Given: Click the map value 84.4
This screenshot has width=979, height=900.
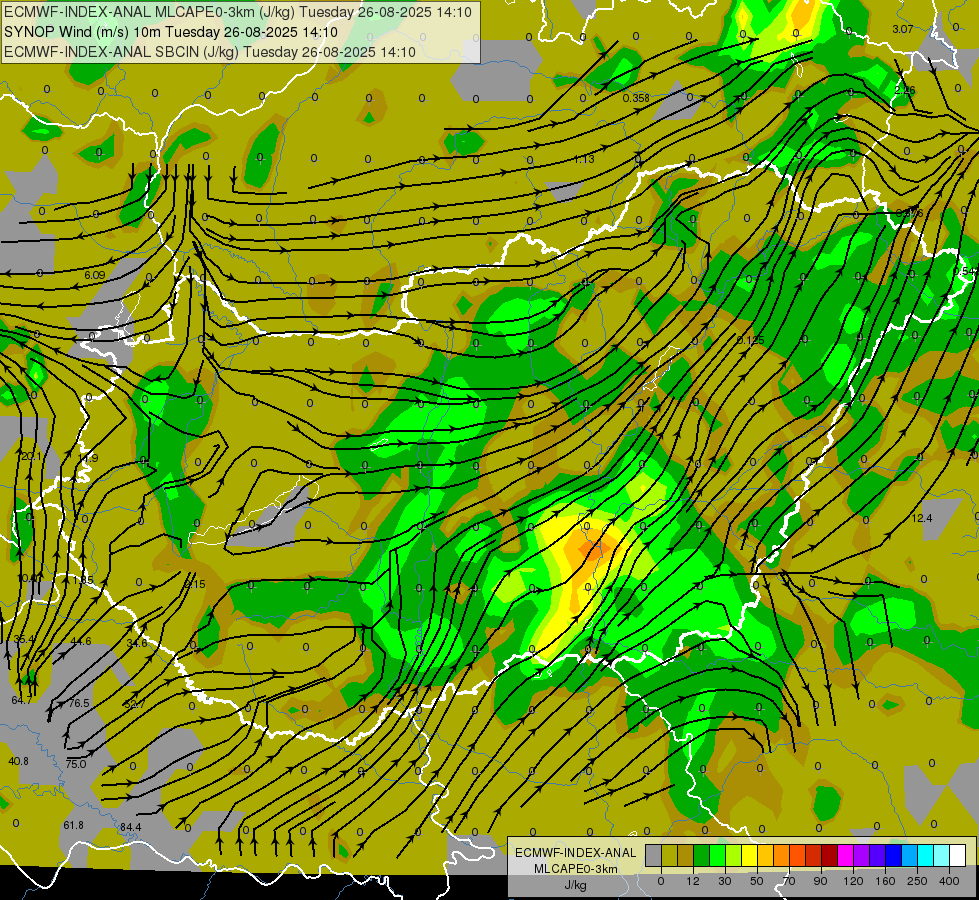Looking at the screenshot, I should click(x=130, y=828).
